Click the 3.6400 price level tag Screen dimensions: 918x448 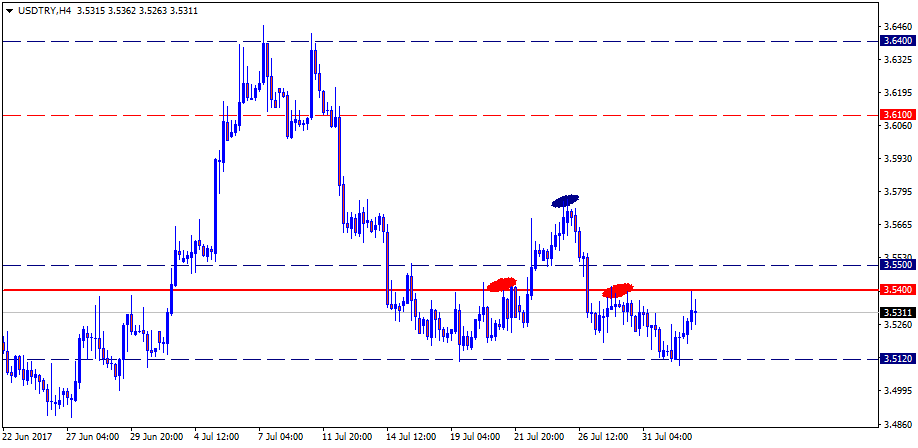tap(895, 41)
